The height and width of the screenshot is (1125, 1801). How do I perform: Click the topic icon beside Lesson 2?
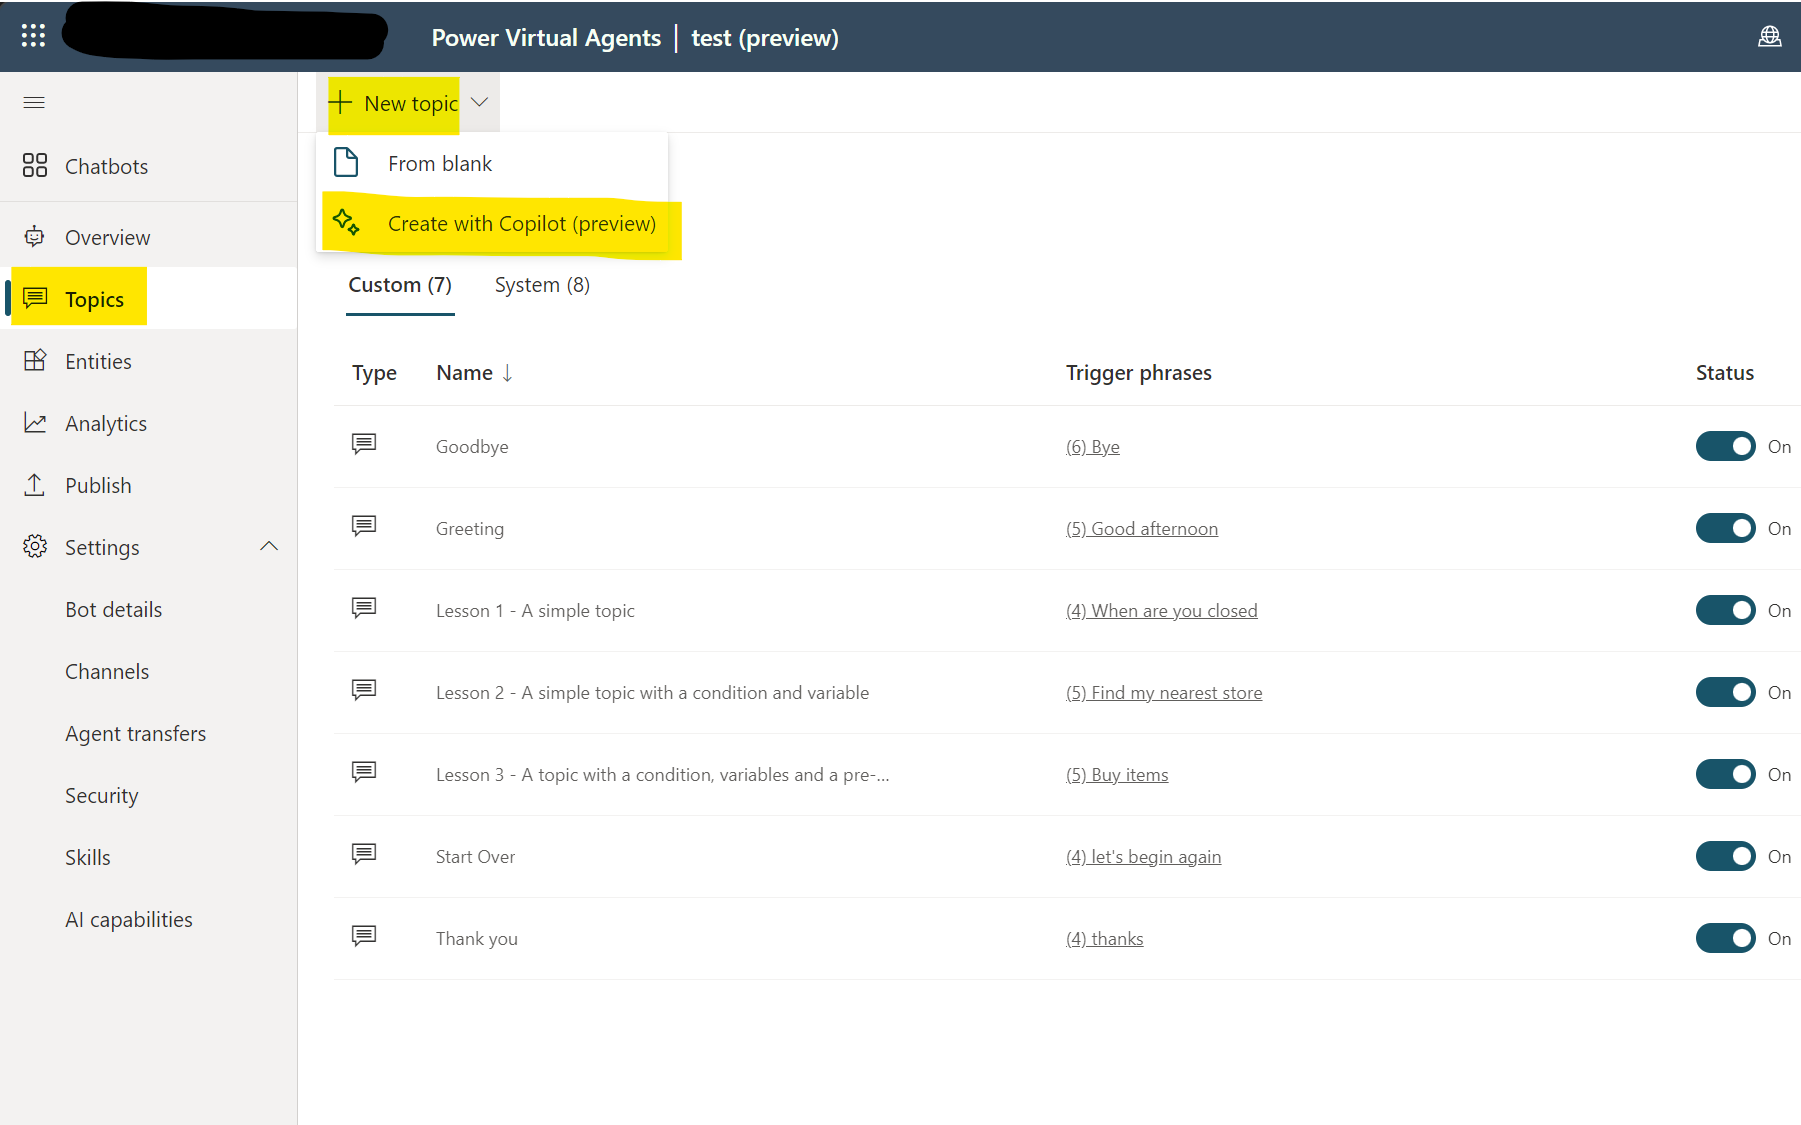364,690
